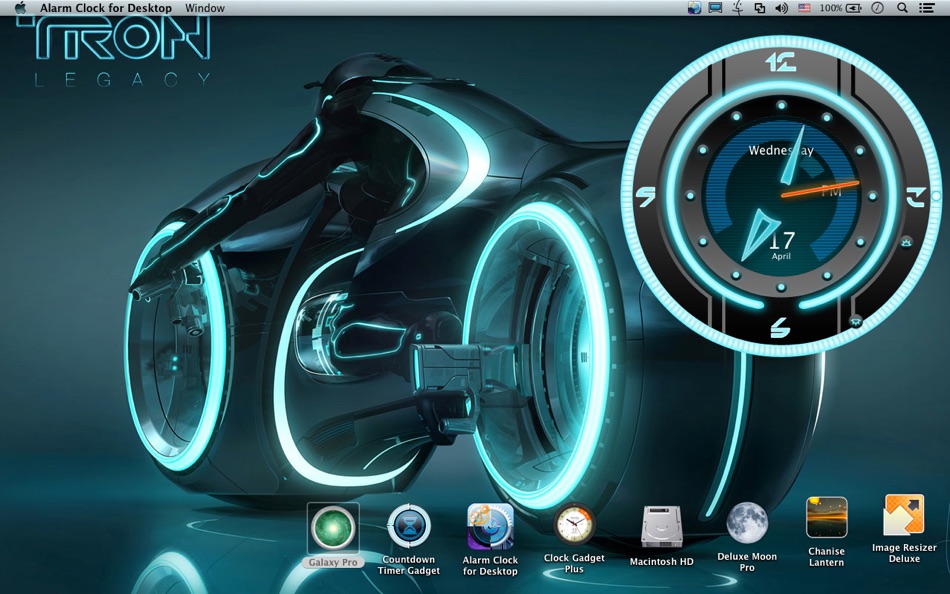The height and width of the screenshot is (594, 950).
Task: Open the Alarm Clock for Desktop menu
Action: pyautogui.click(x=106, y=8)
